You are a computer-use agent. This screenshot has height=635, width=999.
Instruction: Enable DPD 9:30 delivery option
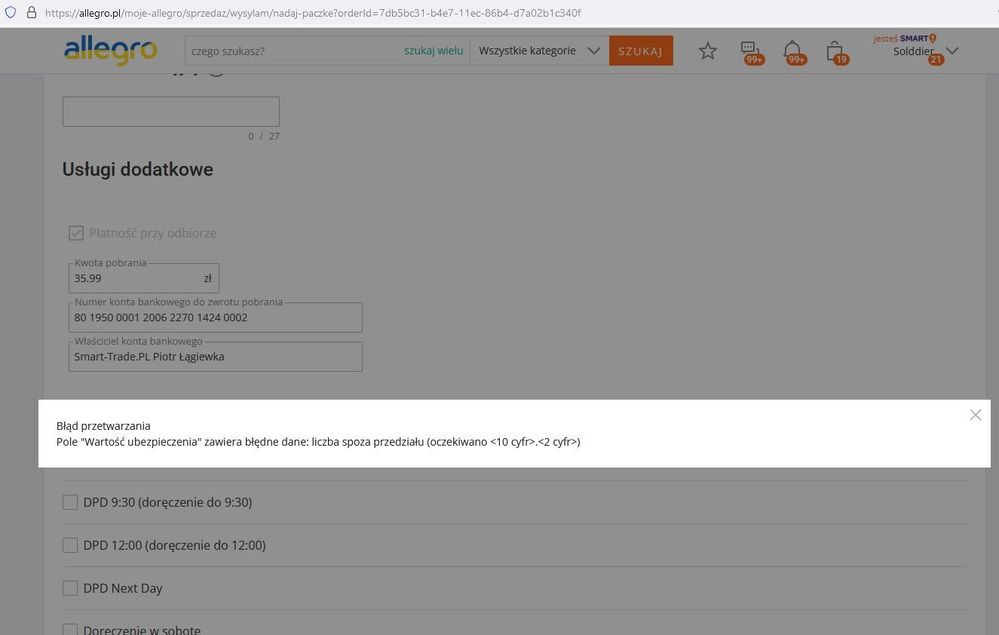(70, 502)
